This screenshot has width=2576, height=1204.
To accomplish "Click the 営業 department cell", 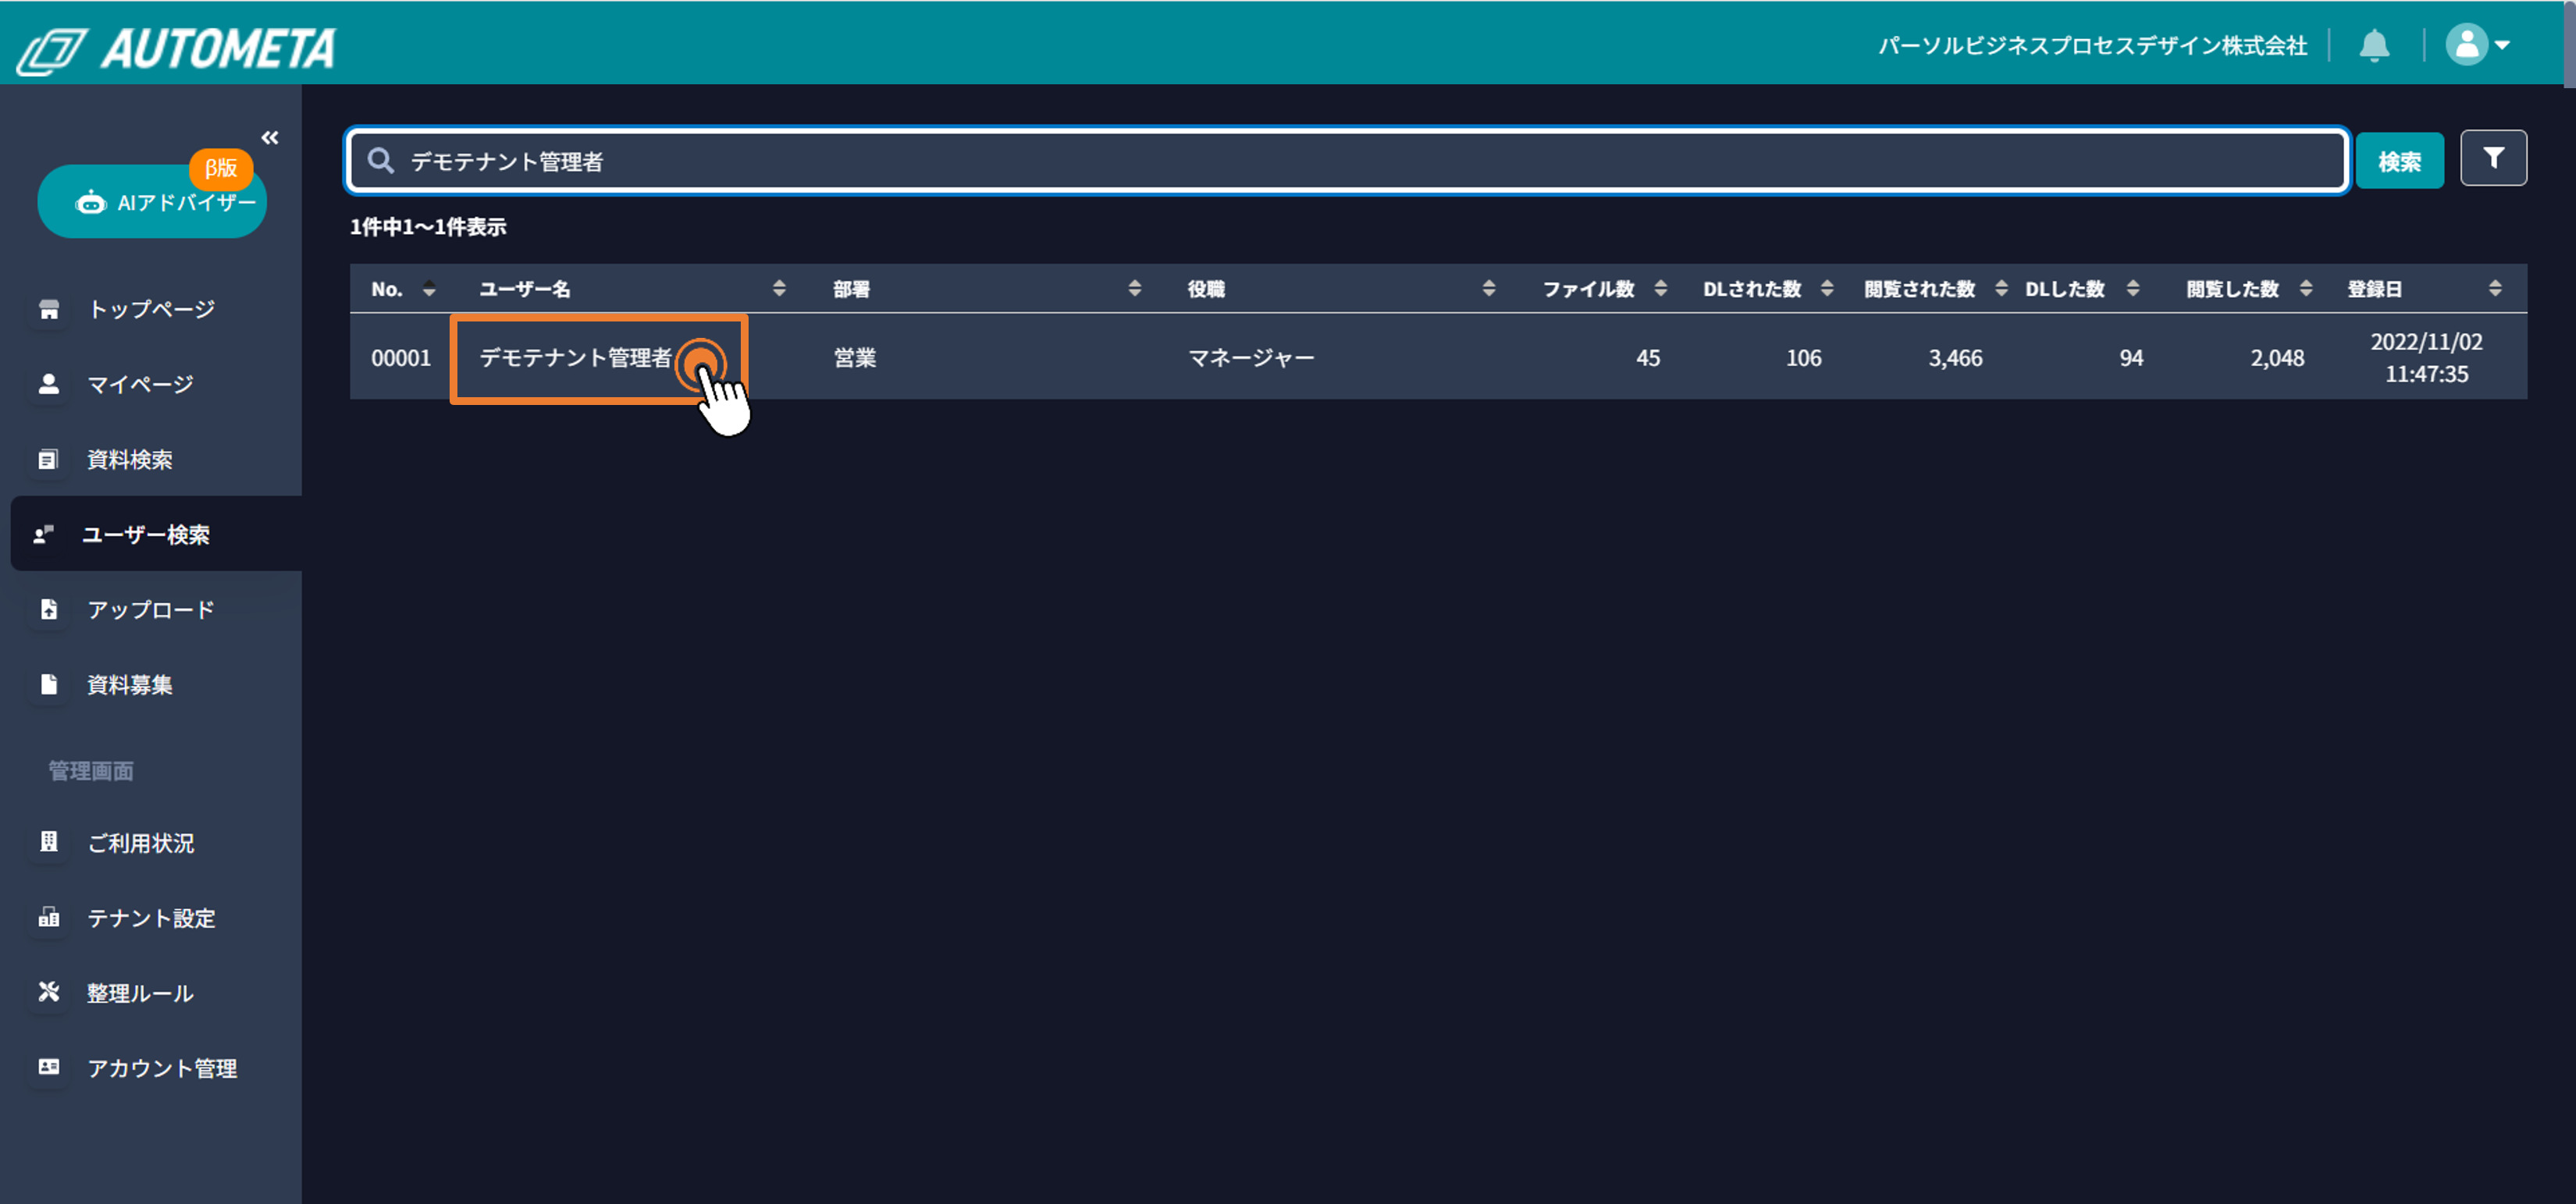I will point(855,358).
